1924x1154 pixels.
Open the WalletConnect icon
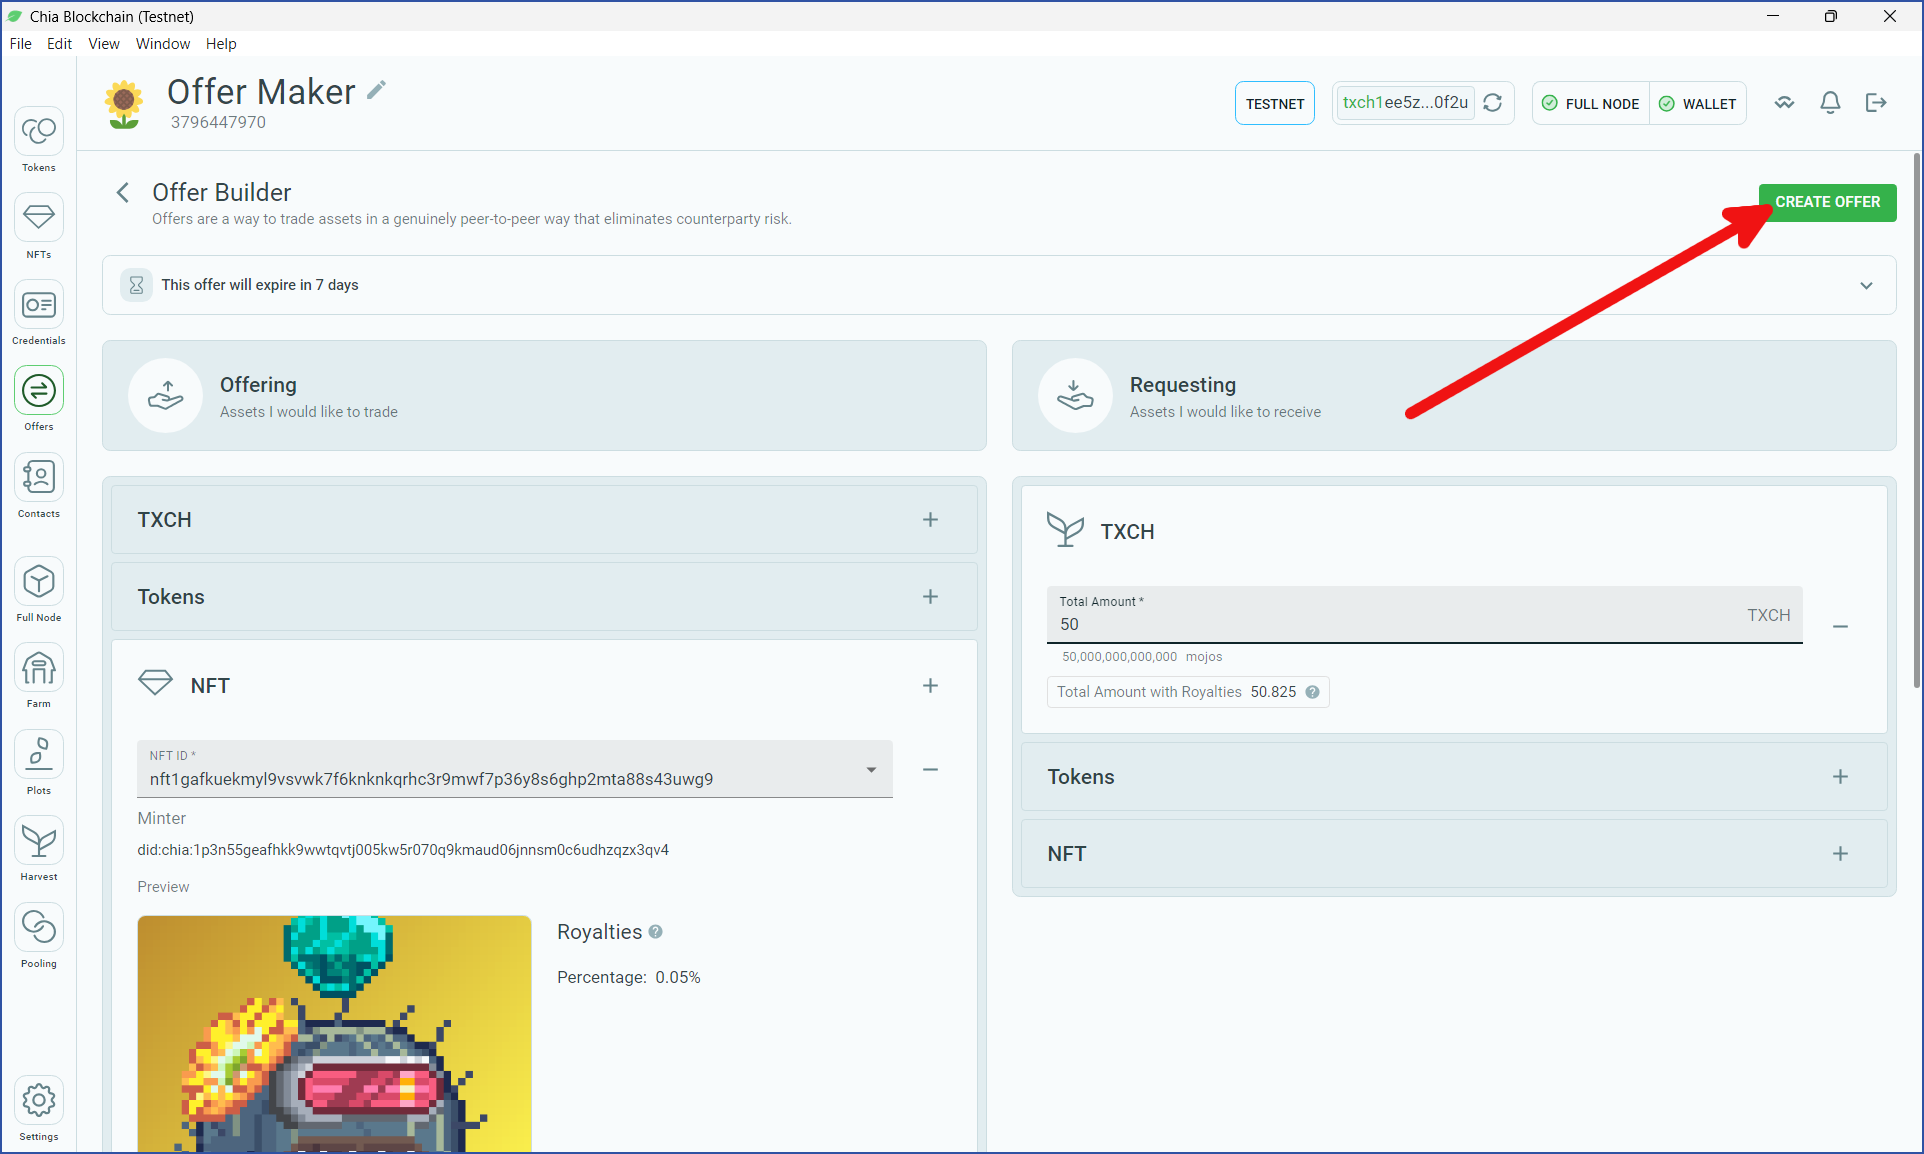[1784, 103]
